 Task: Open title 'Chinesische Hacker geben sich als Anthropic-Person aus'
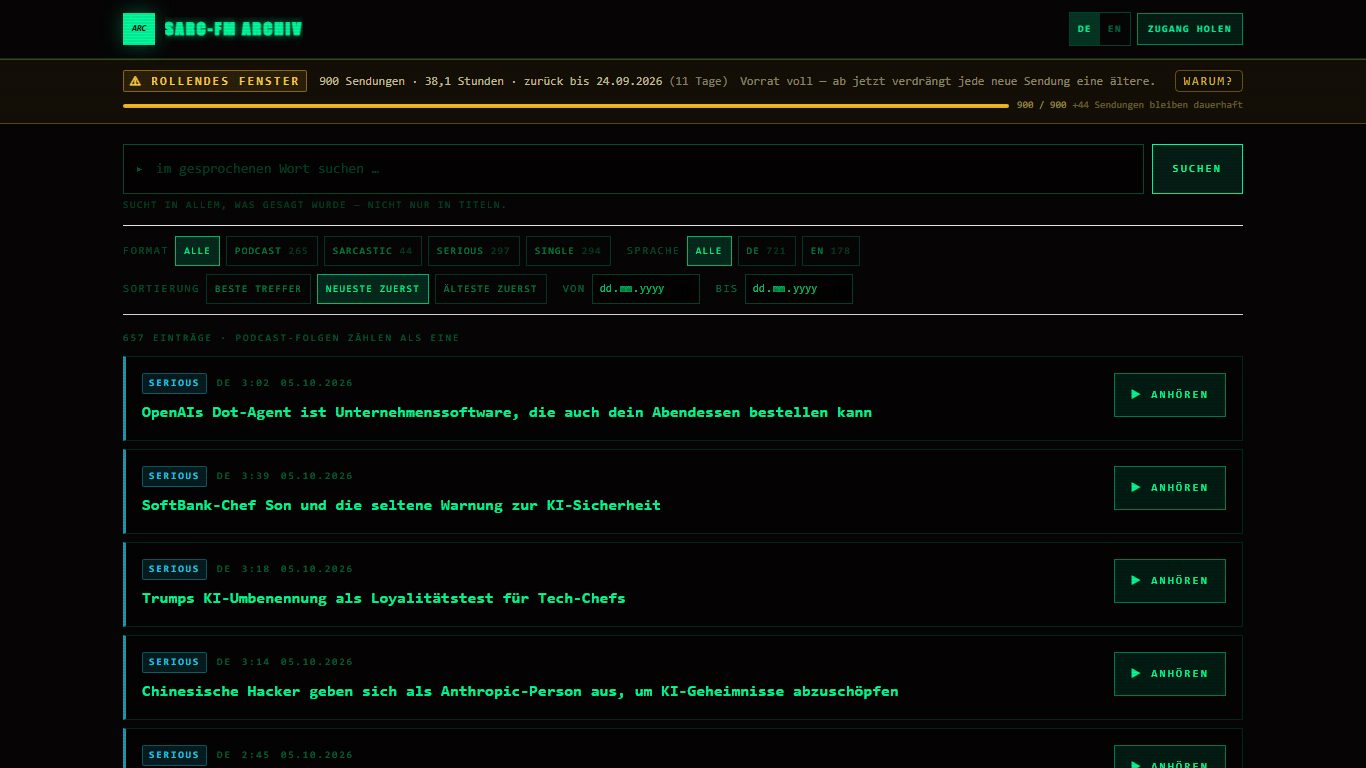click(x=520, y=691)
